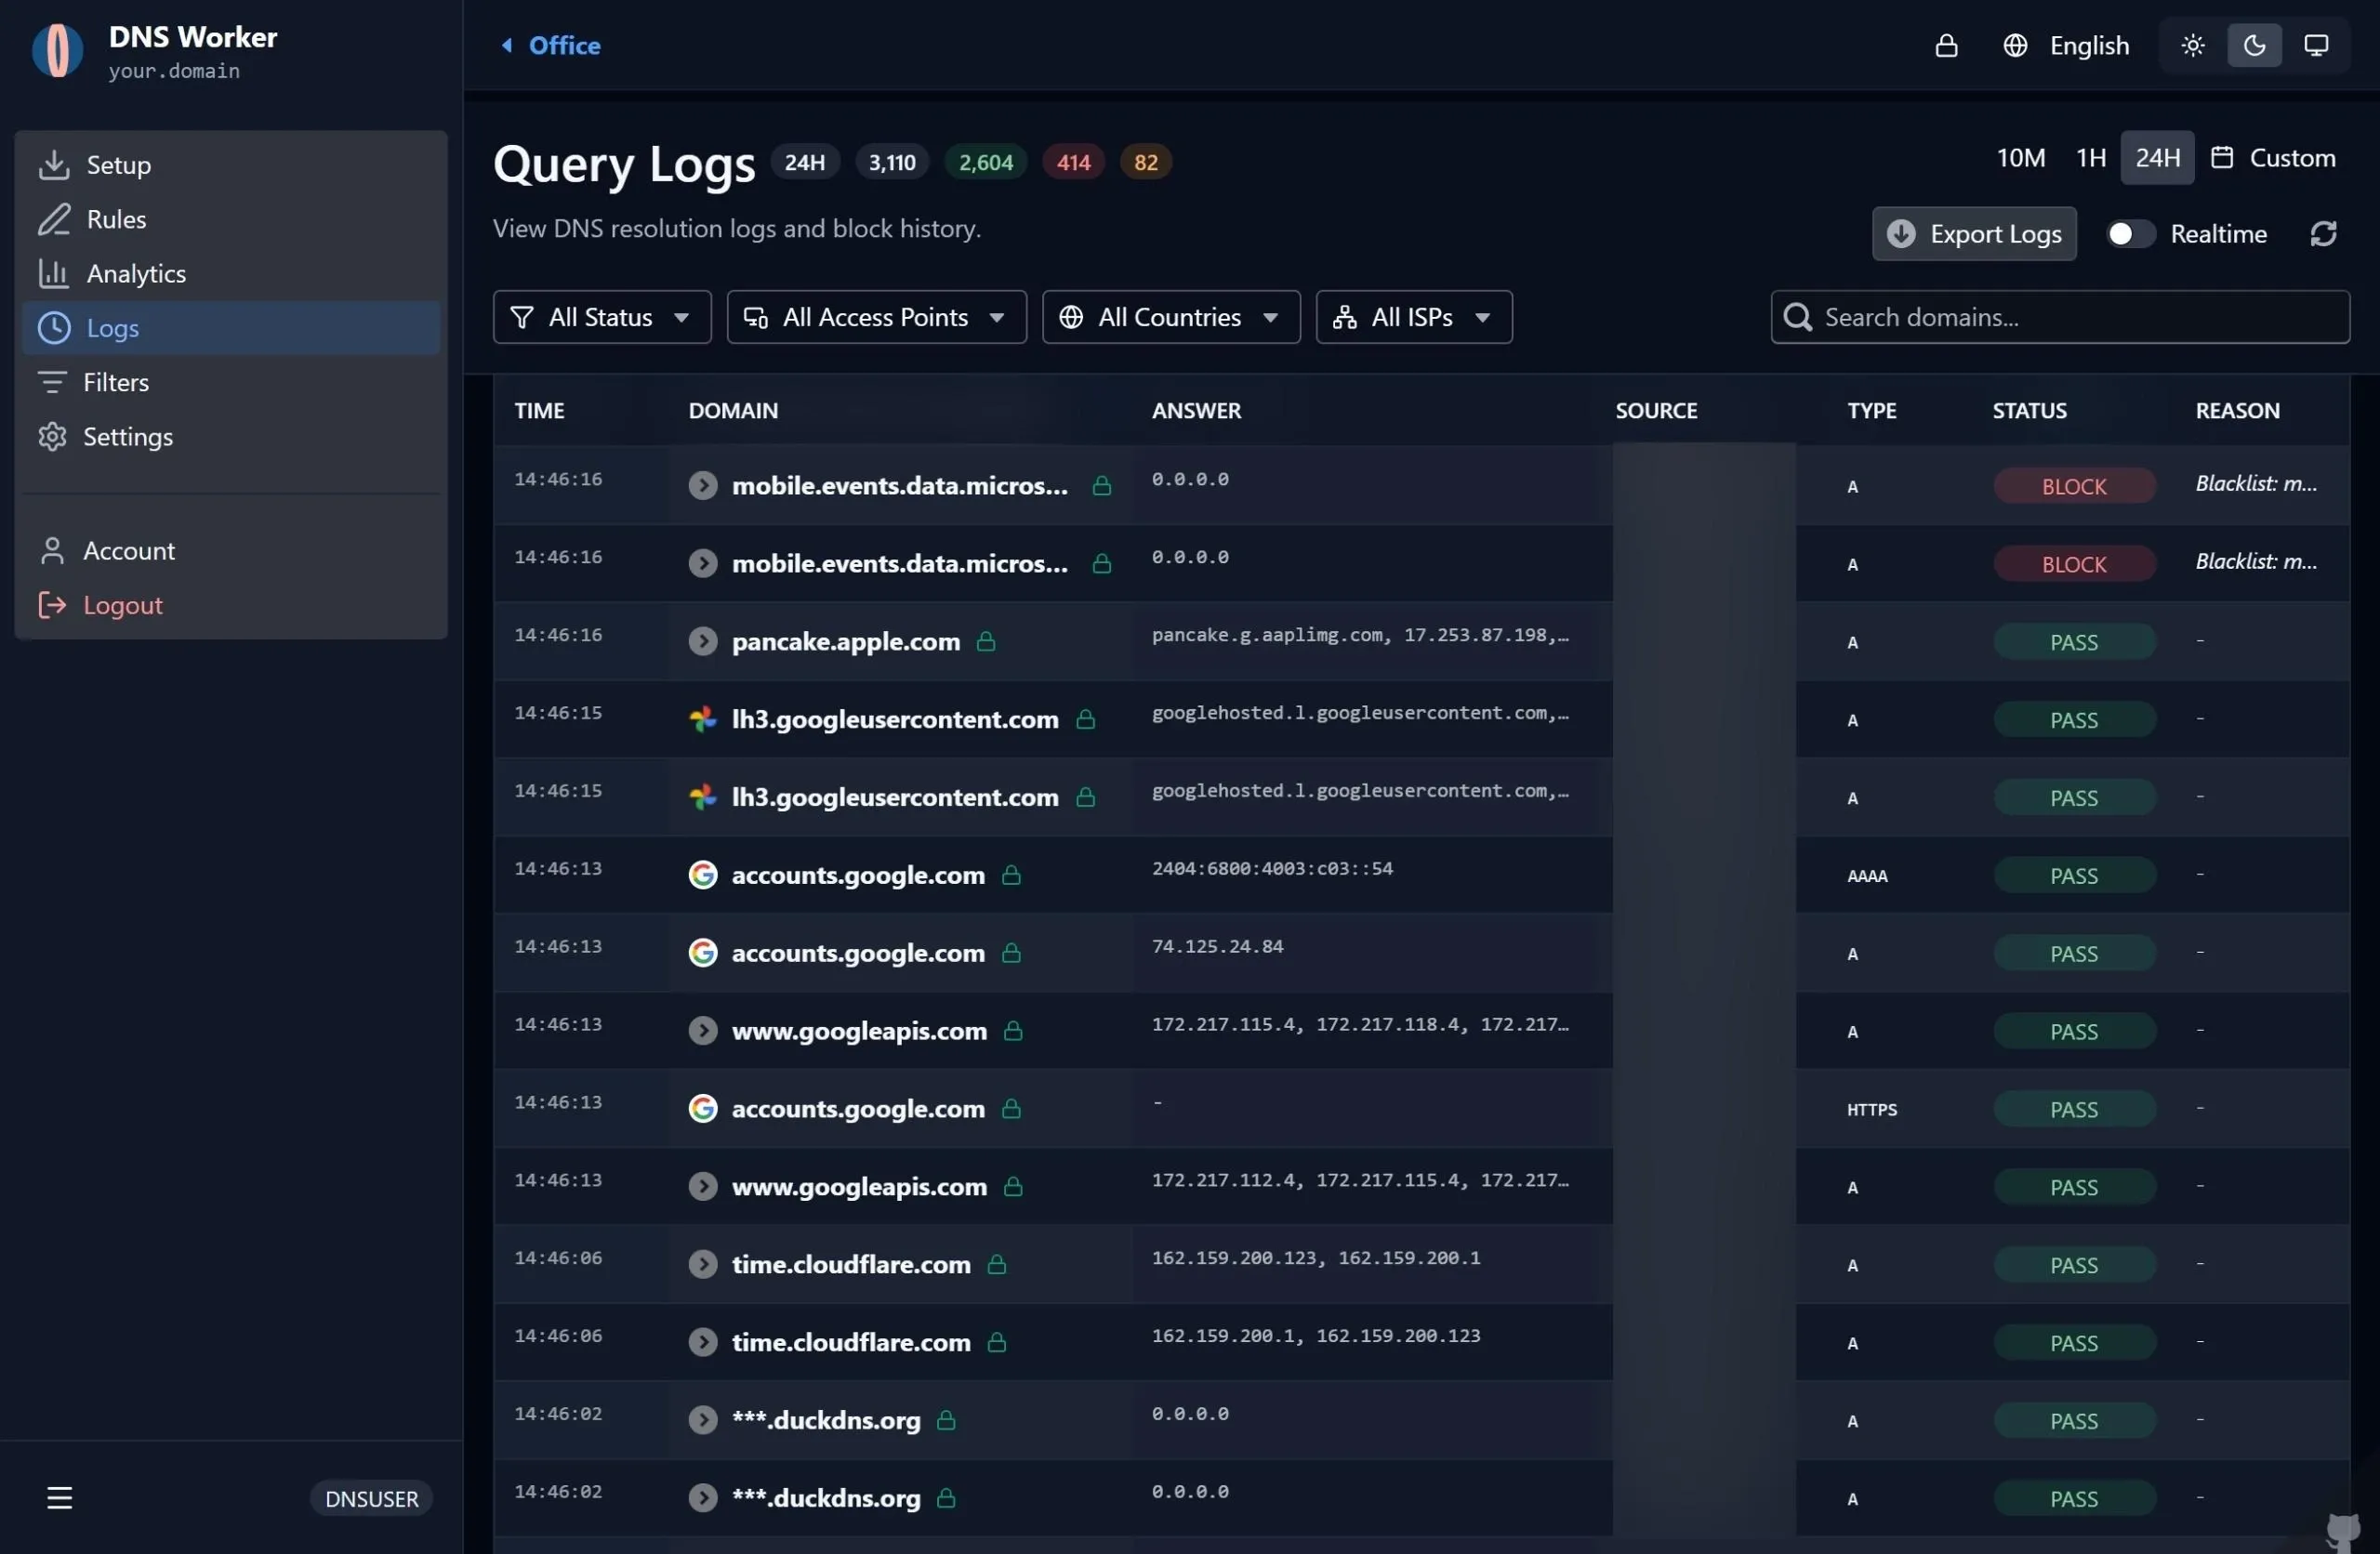
Task: Select the 10M time range
Action: [x=2021, y=158]
